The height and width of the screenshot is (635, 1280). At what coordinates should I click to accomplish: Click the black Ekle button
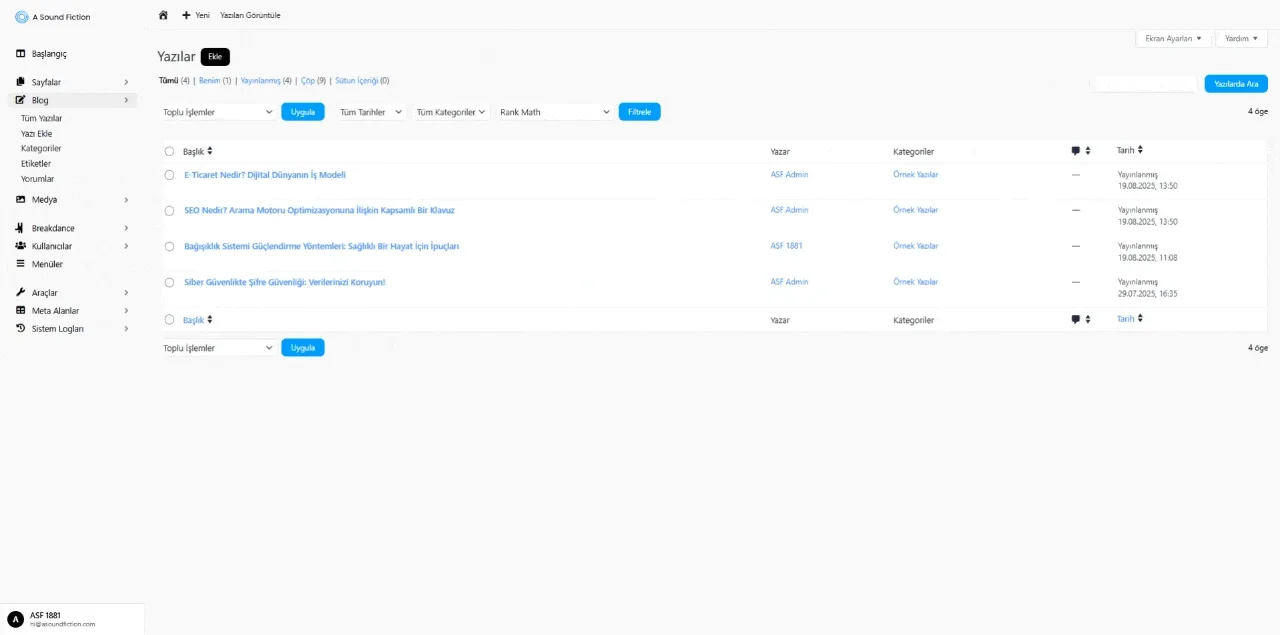click(215, 57)
